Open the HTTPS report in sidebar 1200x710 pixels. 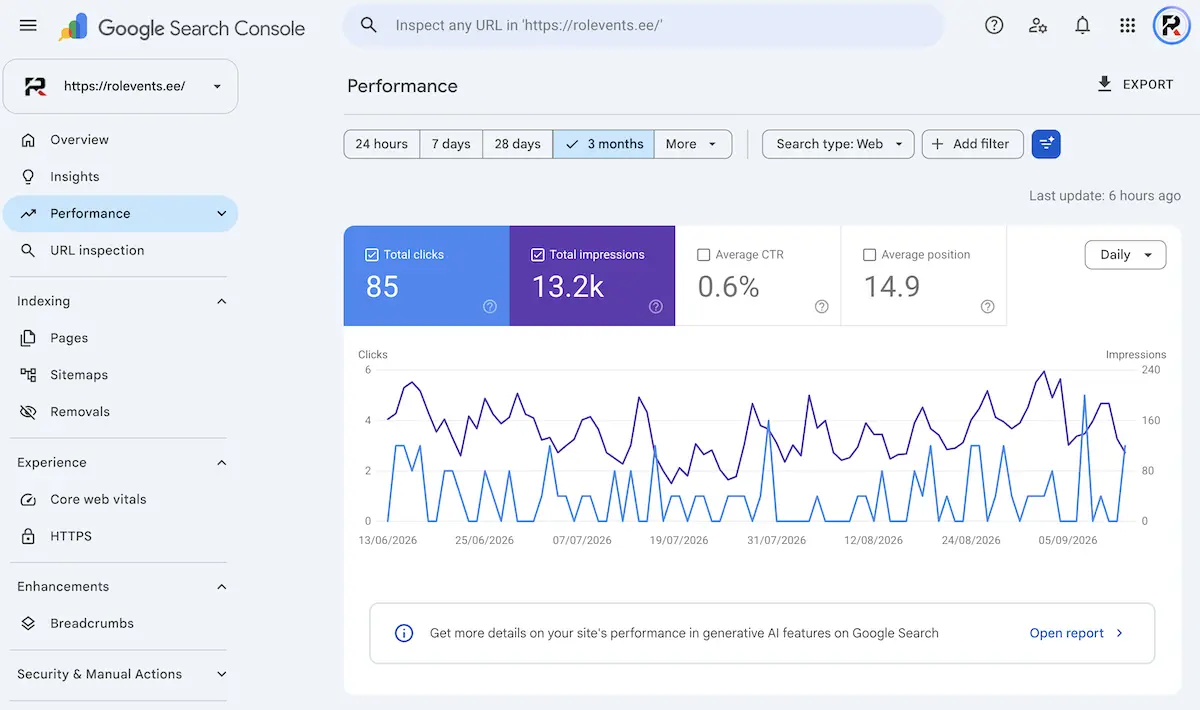121,536
